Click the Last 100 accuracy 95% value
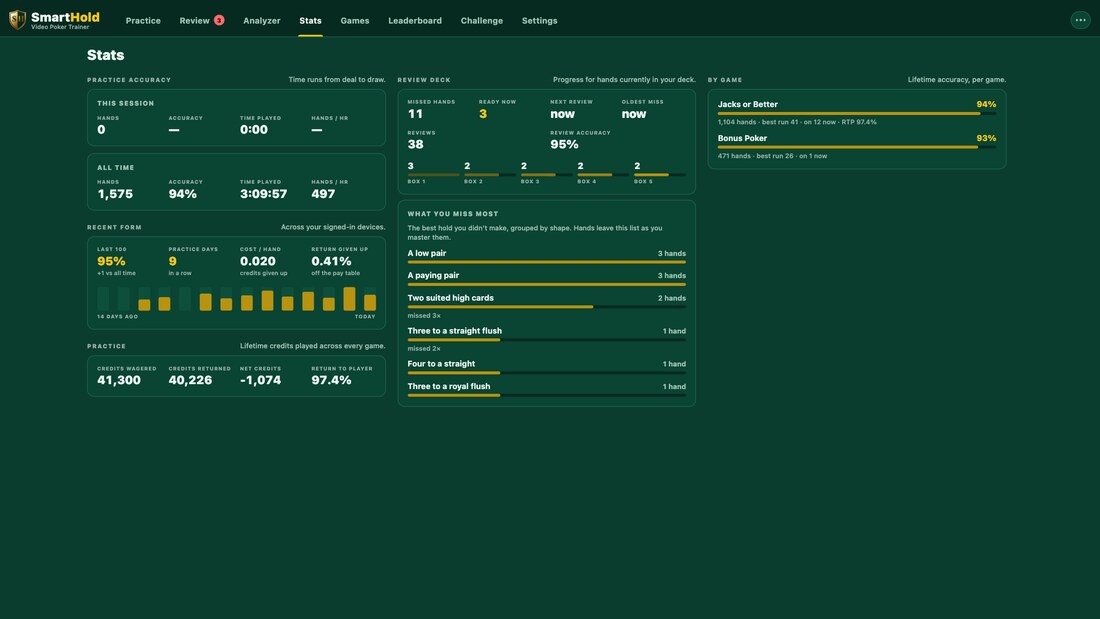This screenshot has height=619, width=1100. pyautogui.click(x=111, y=261)
